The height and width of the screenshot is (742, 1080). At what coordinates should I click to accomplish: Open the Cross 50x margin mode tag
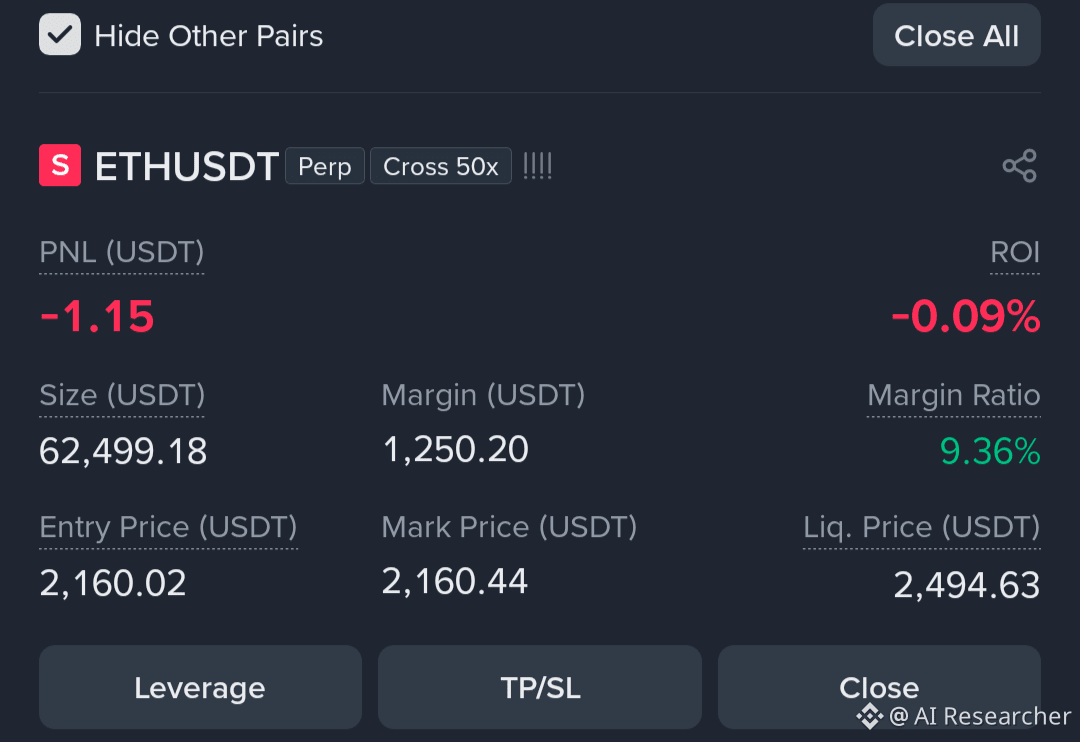click(441, 166)
